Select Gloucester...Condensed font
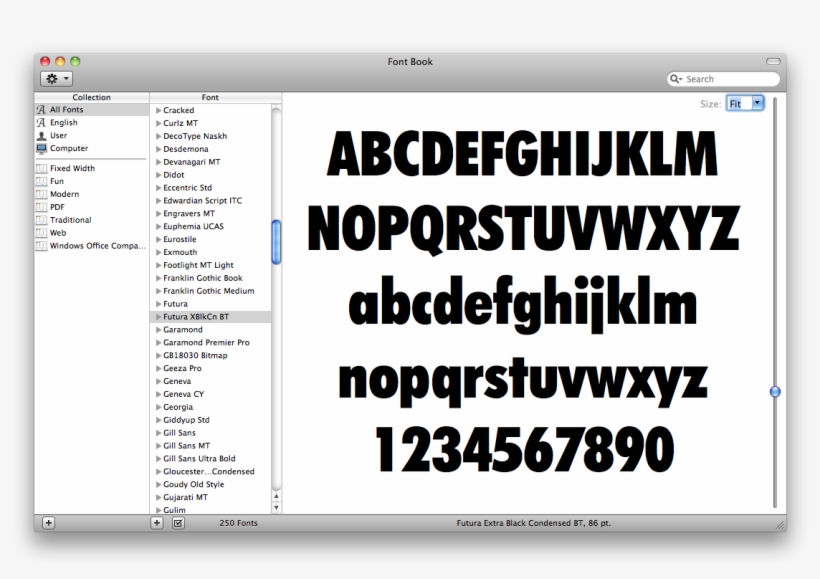 coord(209,471)
